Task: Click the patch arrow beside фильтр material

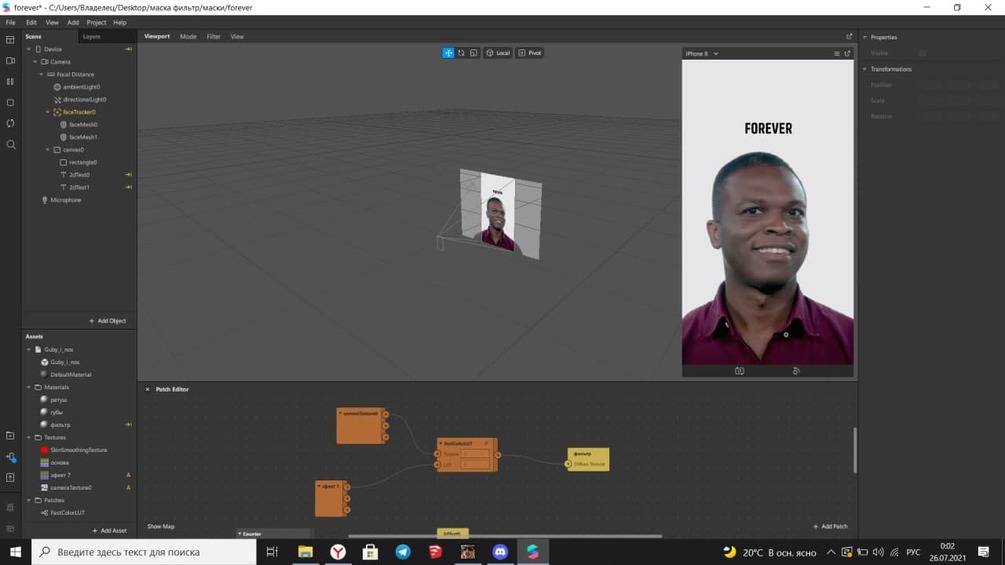Action: click(x=128, y=425)
